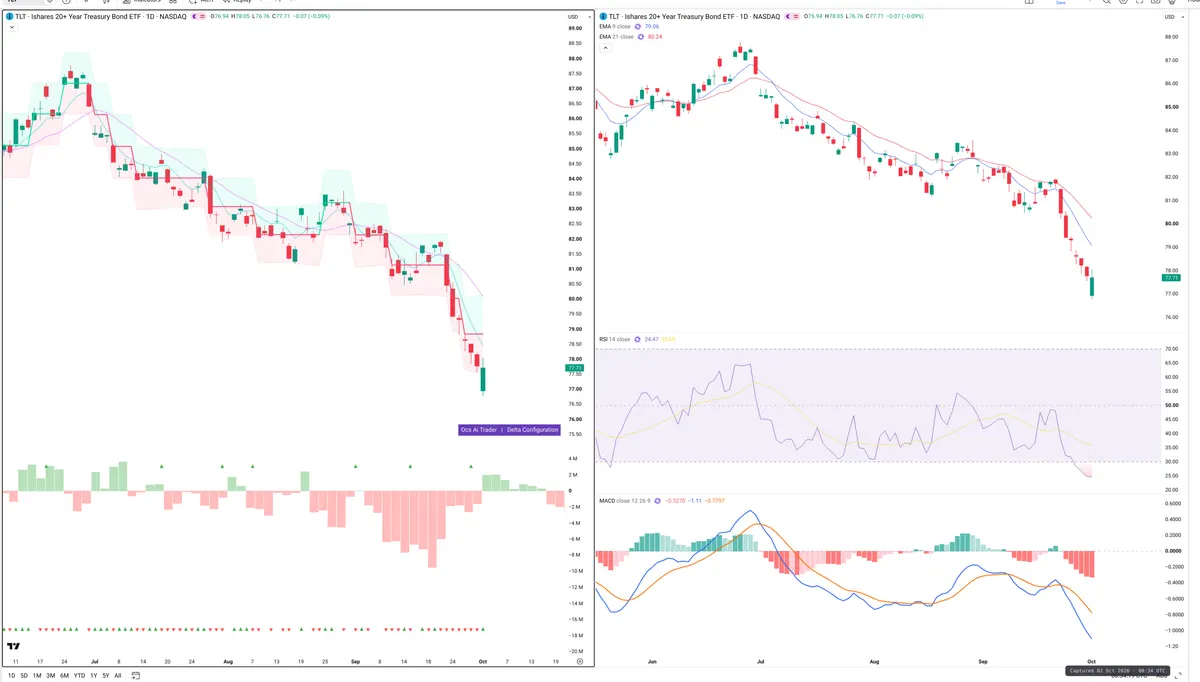
Task: Open time axis settings gear on left chart
Action: (580, 661)
